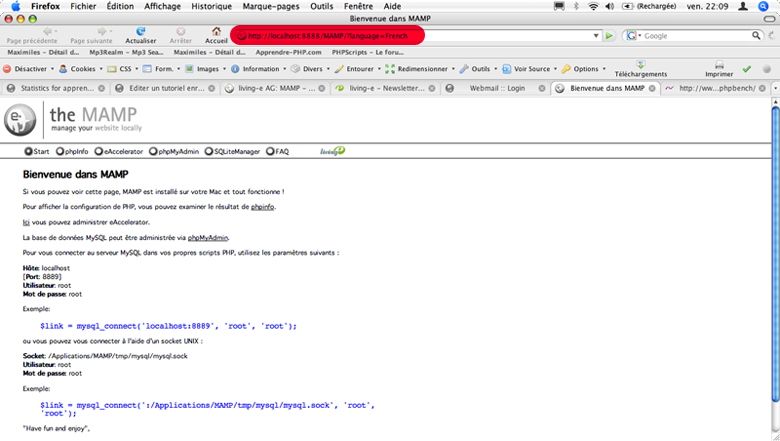Close the Webmail :: Login tab

(x=542, y=88)
